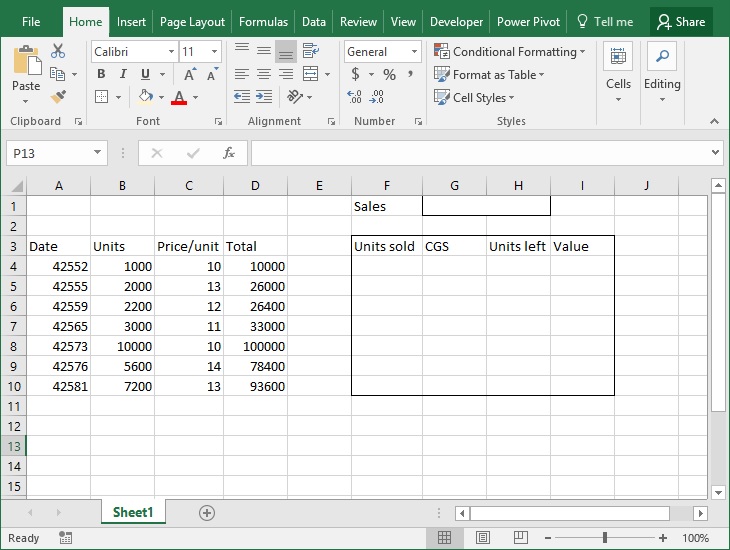Click the Accounting Number Format dollar sign
The width and height of the screenshot is (730, 550).
click(x=356, y=75)
